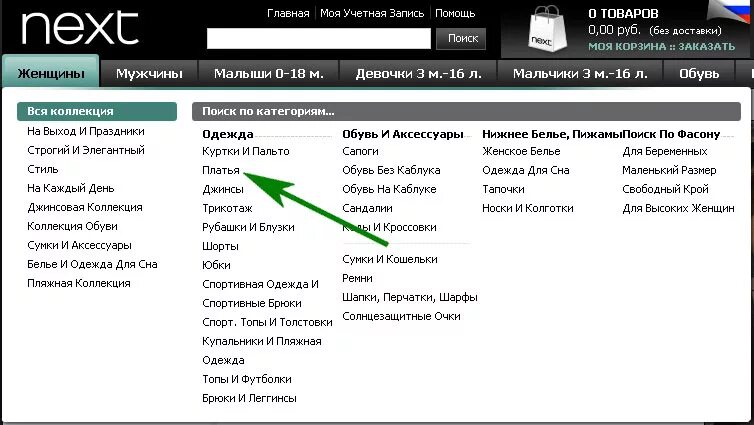Open Шапки, Перчатки, Шарфы category
The image size is (754, 425).
[x=410, y=297]
